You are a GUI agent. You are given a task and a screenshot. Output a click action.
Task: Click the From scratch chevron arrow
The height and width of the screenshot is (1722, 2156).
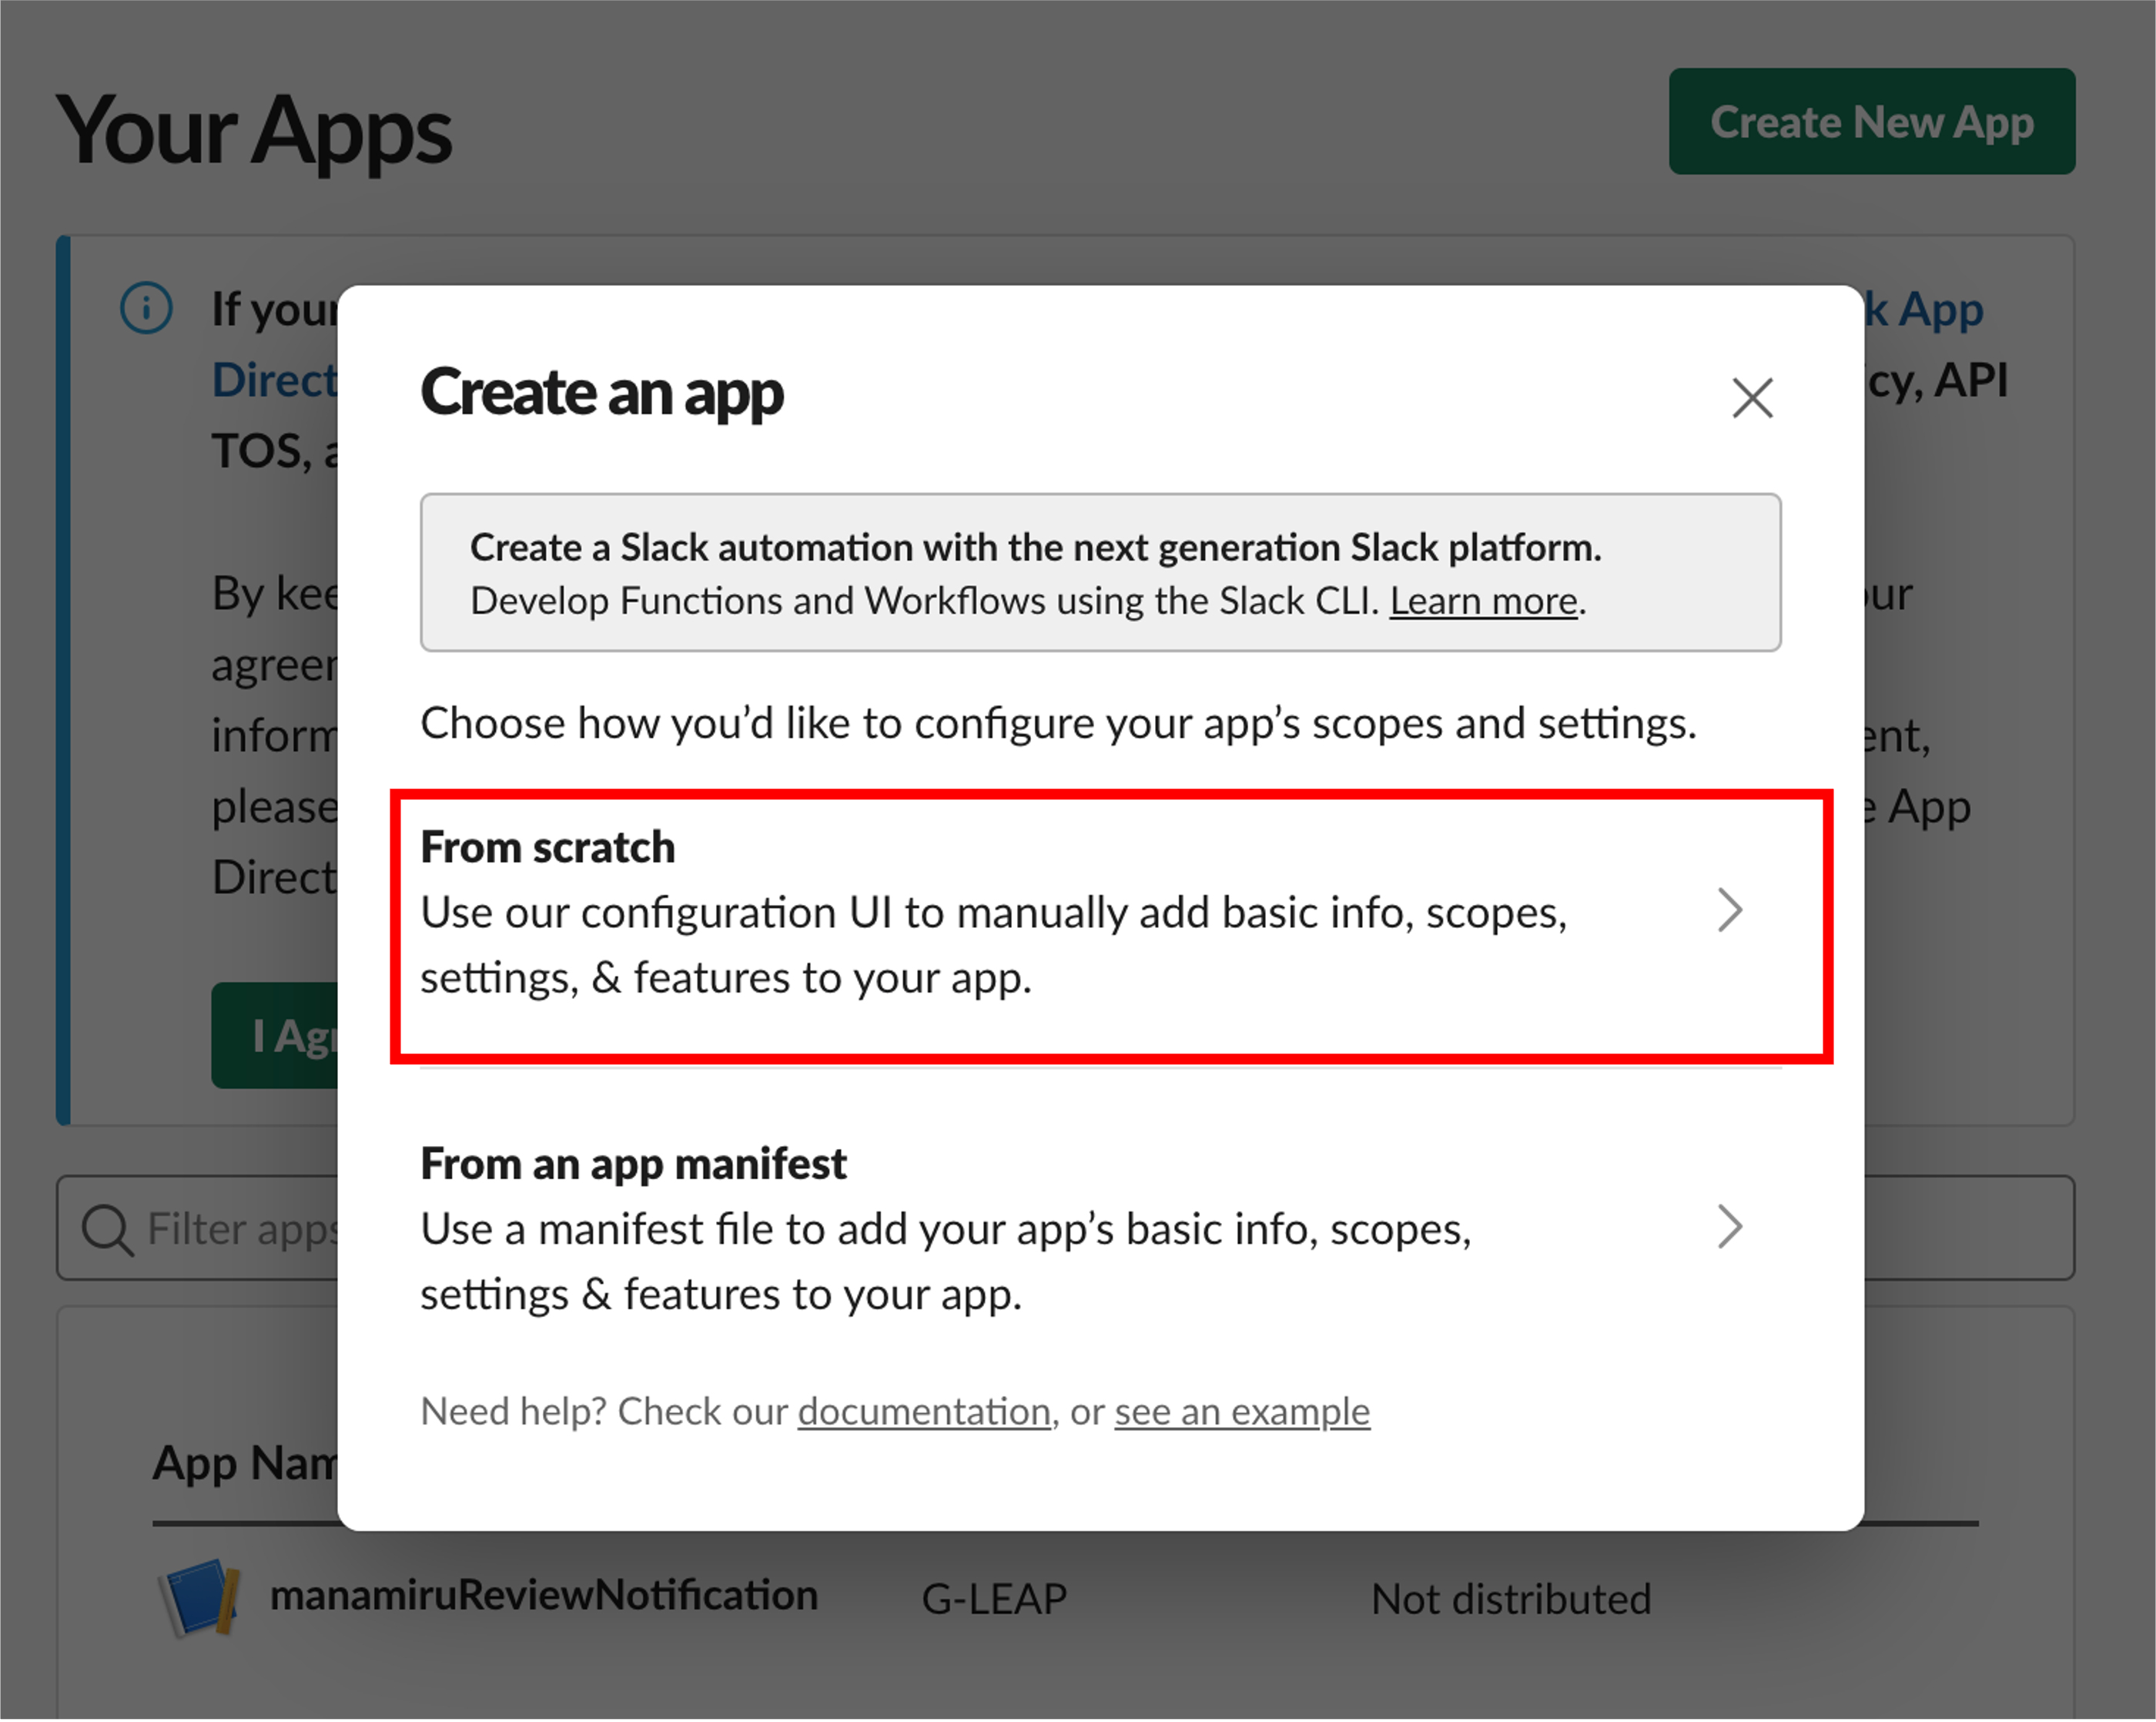point(1730,910)
